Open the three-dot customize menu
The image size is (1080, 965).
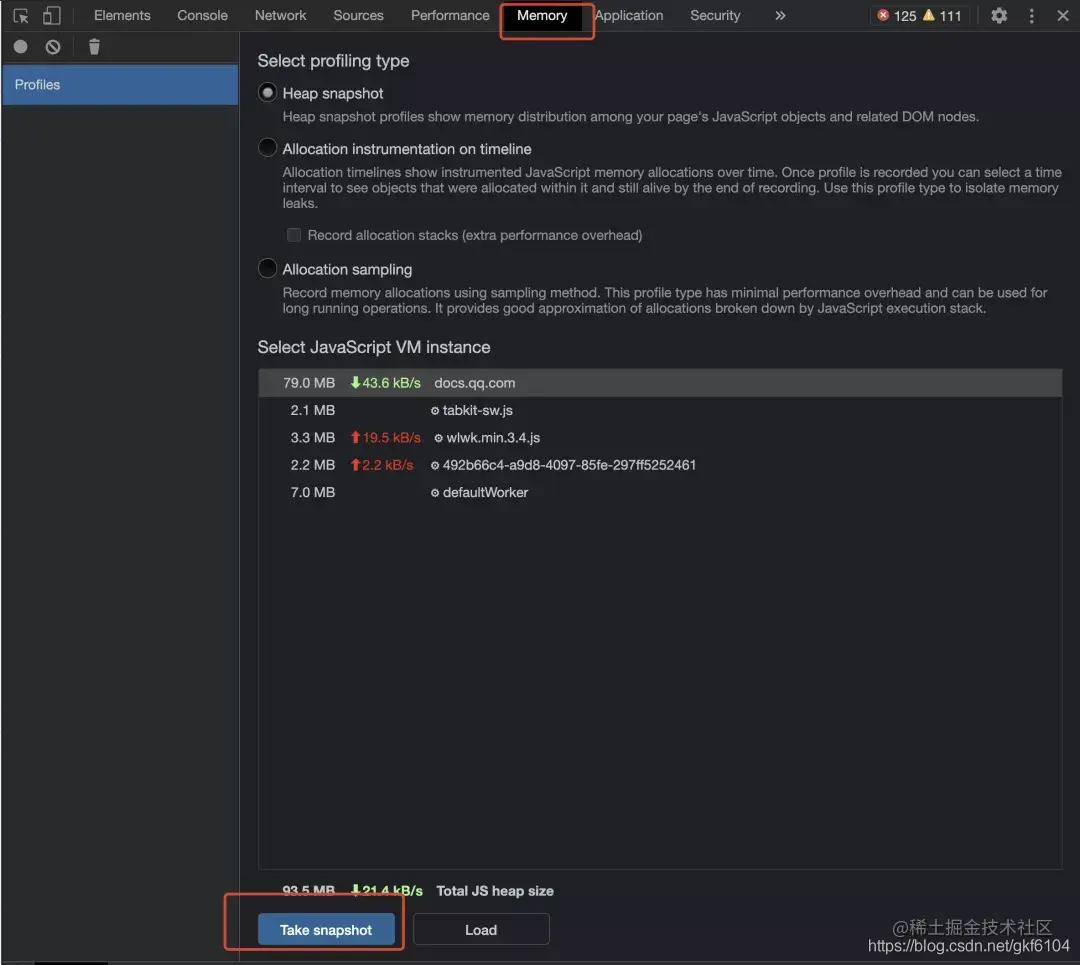pos(1031,15)
